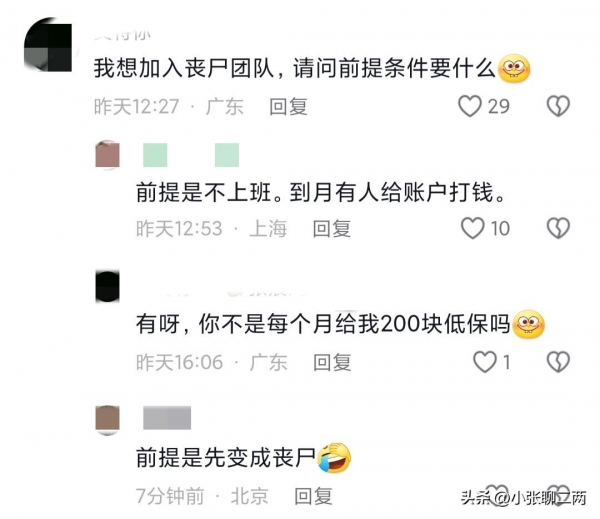Image resolution: width=600 pixels, height=519 pixels.
Task: Open avatar of the Beijing commenter
Action: pyautogui.click(x=108, y=420)
